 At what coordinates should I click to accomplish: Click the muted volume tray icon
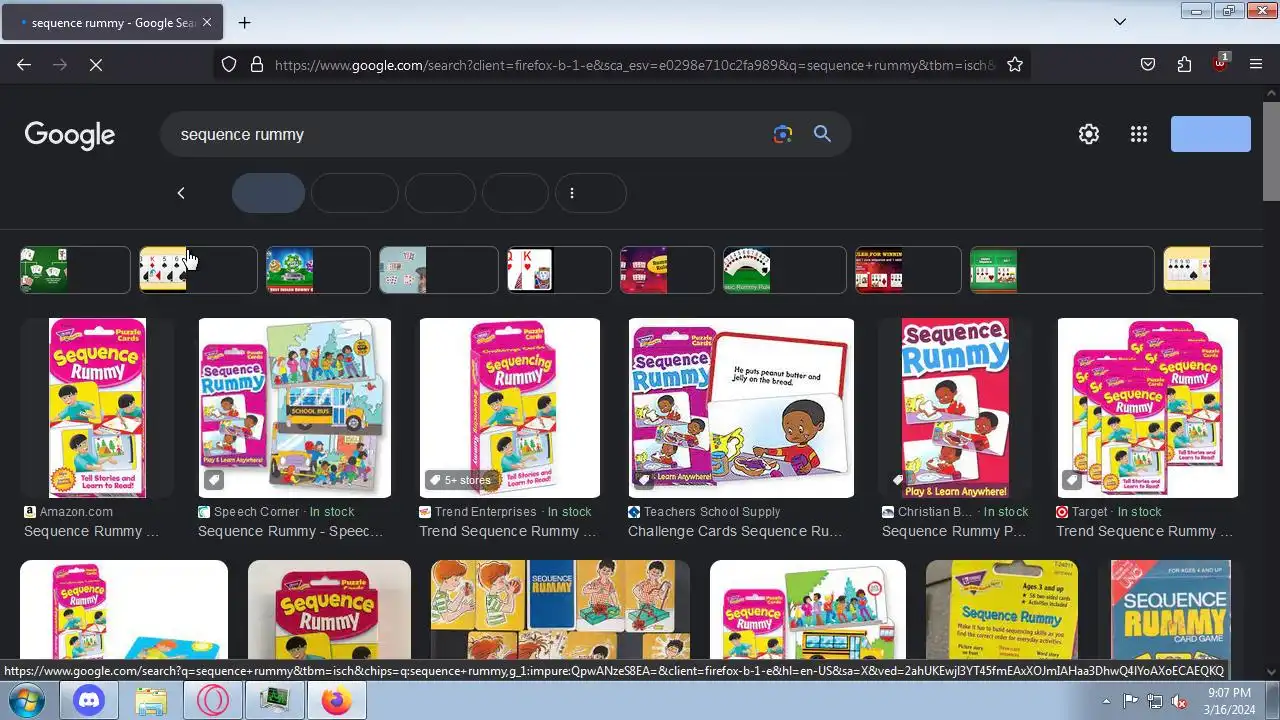point(1179,701)
